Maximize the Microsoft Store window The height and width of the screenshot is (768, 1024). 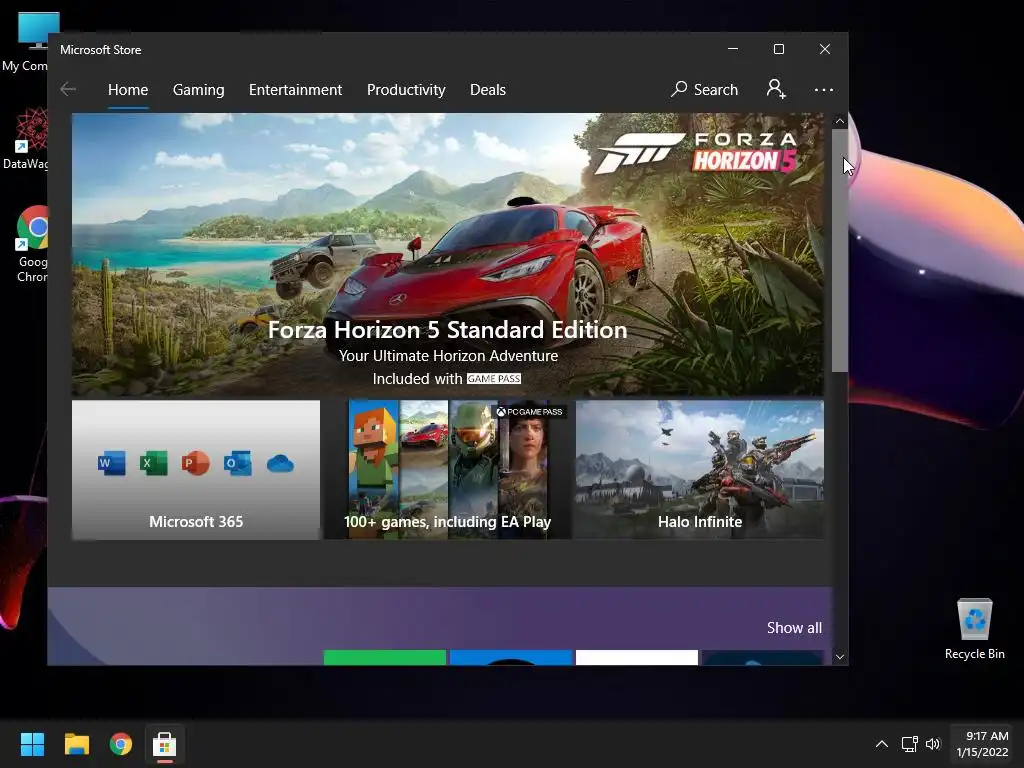(778, 49)
